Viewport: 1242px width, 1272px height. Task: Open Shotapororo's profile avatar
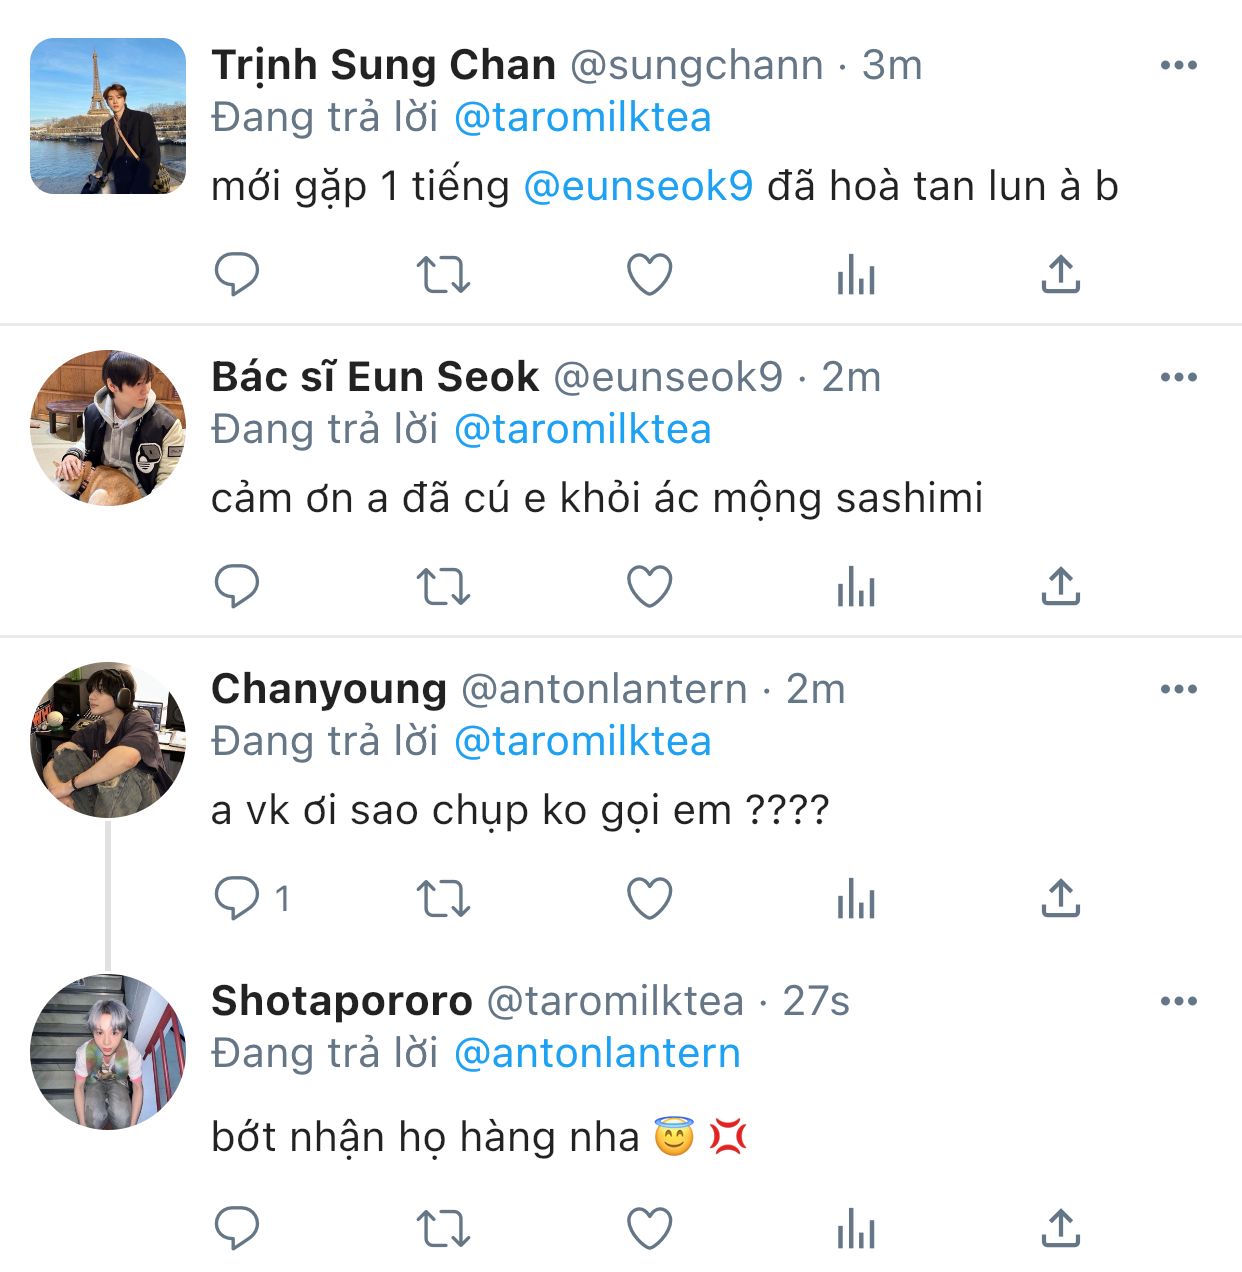108,1052
